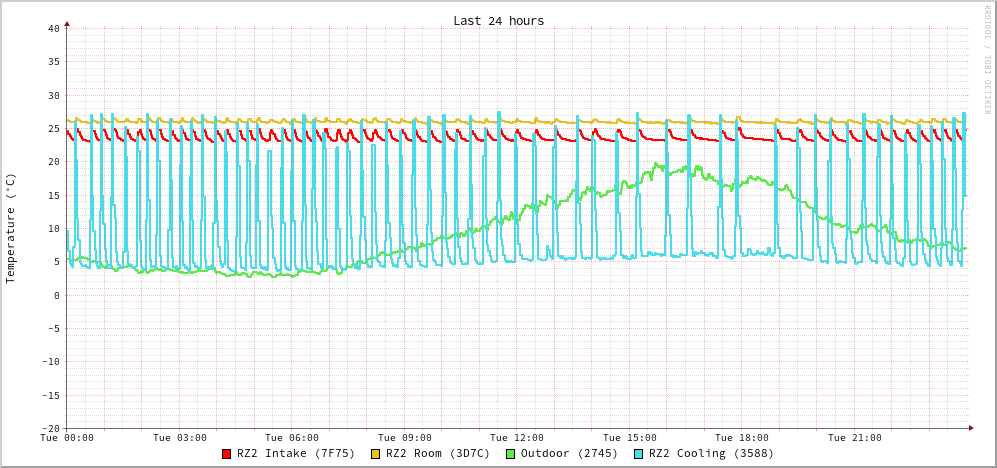Click the 40 value on the temperature axis
The width and height of the screenshot is (997, 468).
(x=53, y=28)
